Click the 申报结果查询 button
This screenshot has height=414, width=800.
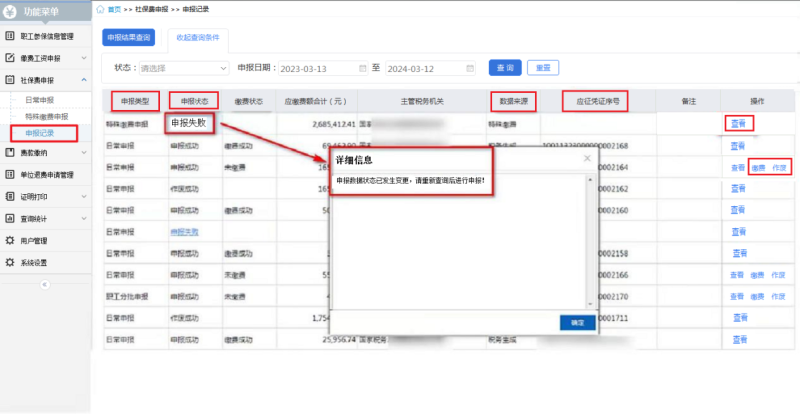tap(129, 37)
